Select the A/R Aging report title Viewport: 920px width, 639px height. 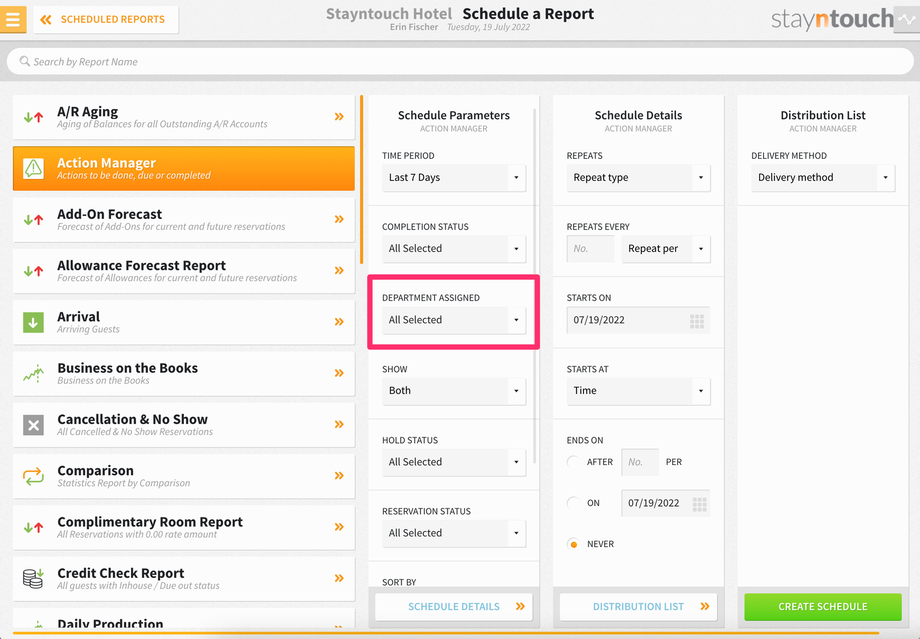(87, 111)
